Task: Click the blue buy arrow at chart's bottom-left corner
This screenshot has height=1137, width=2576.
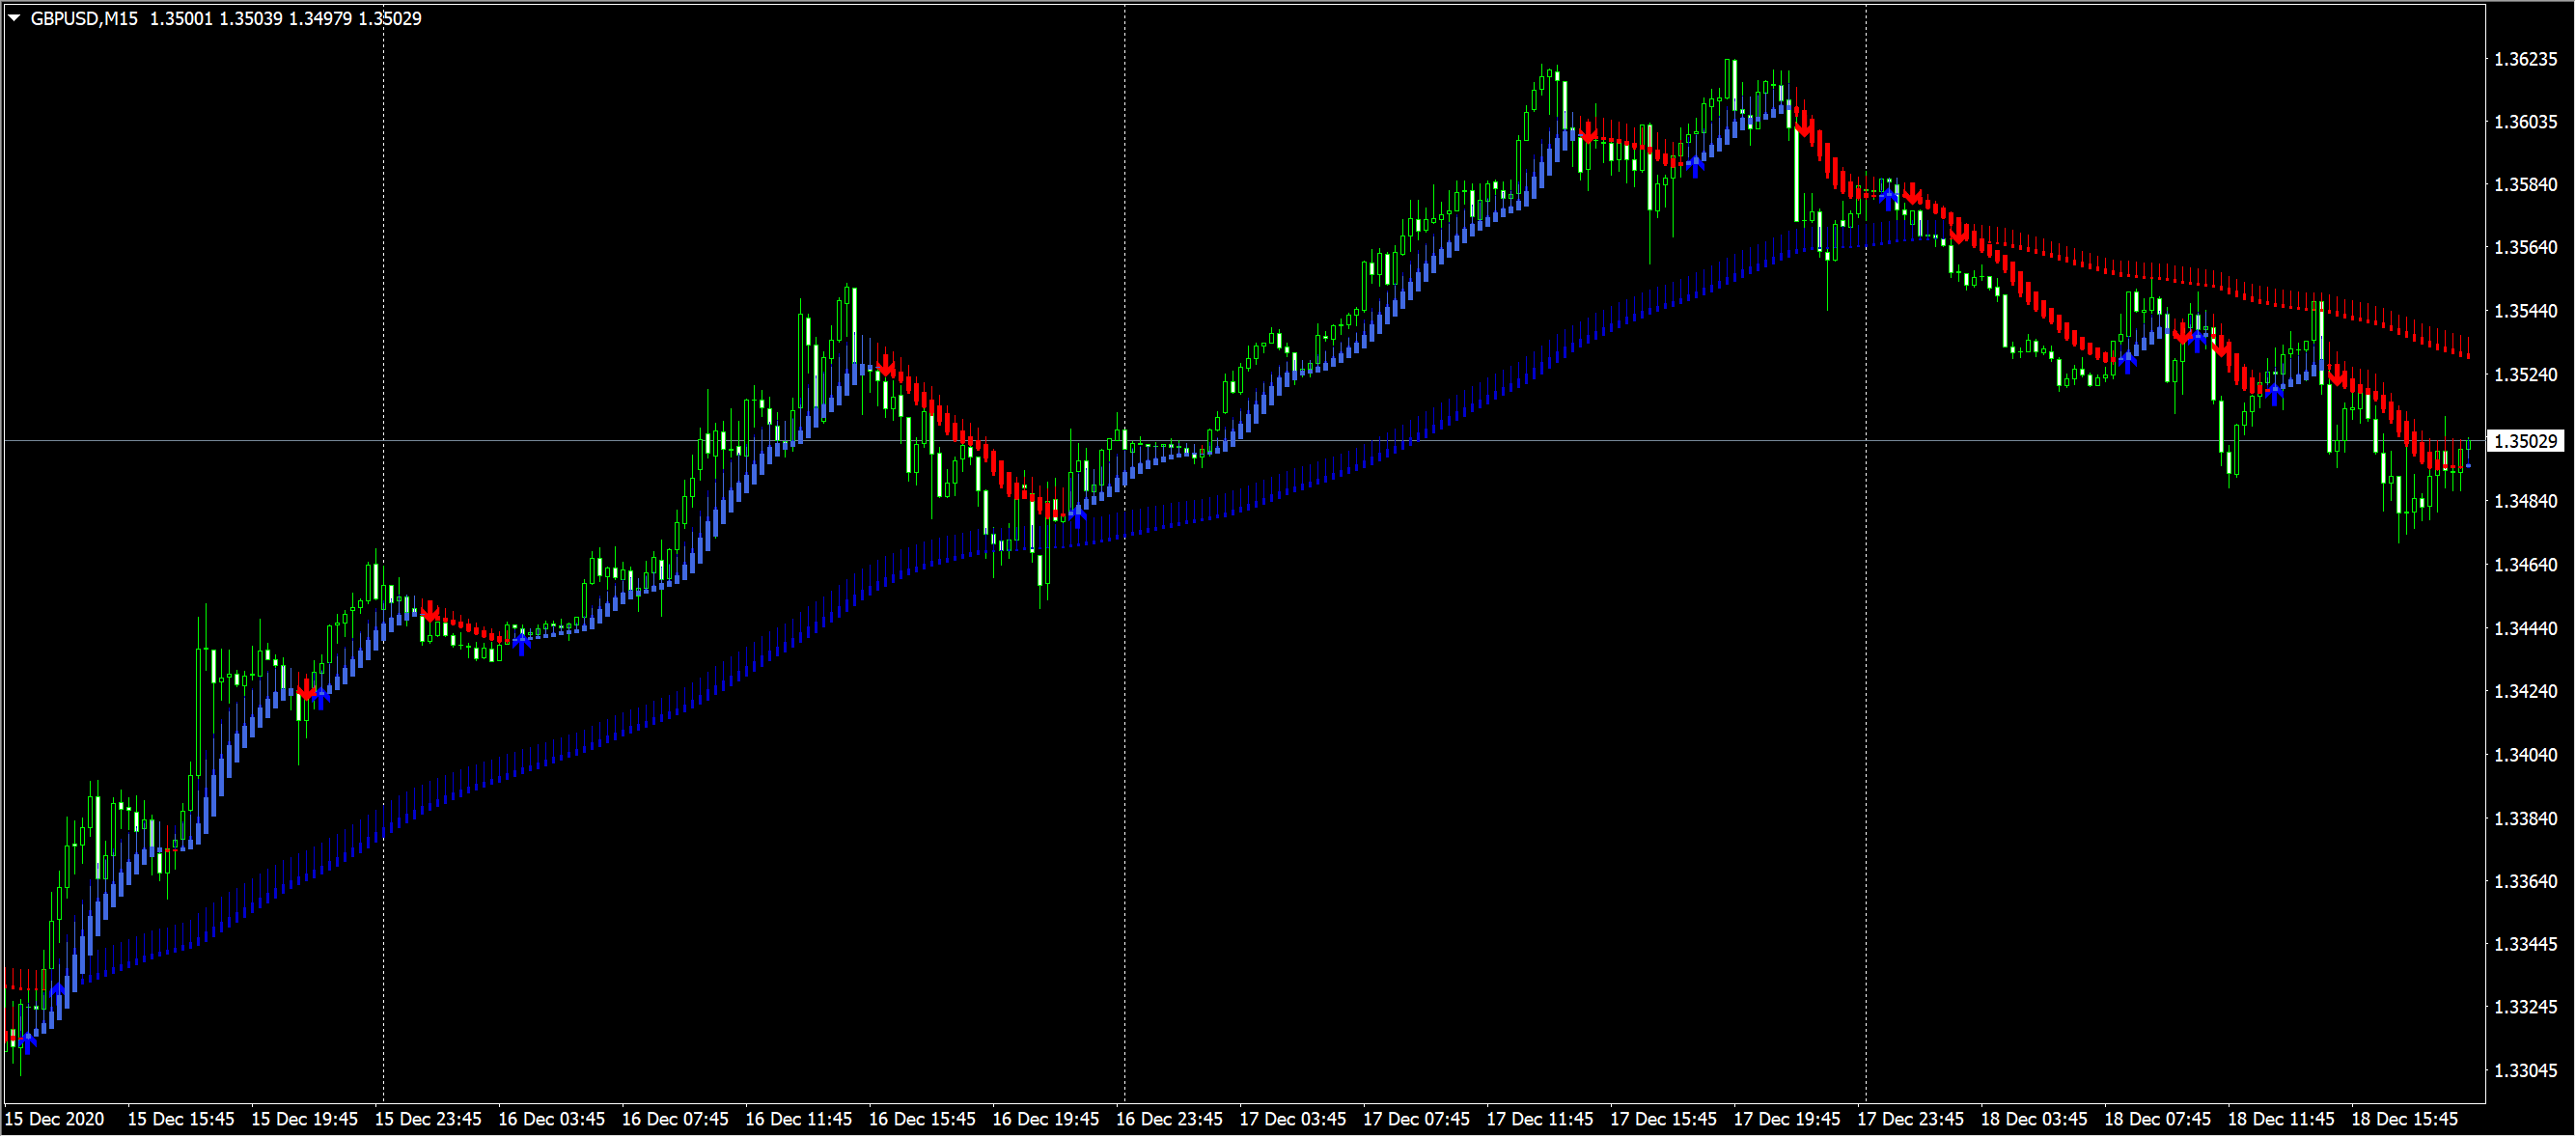Action: [x=28, y=1041]
